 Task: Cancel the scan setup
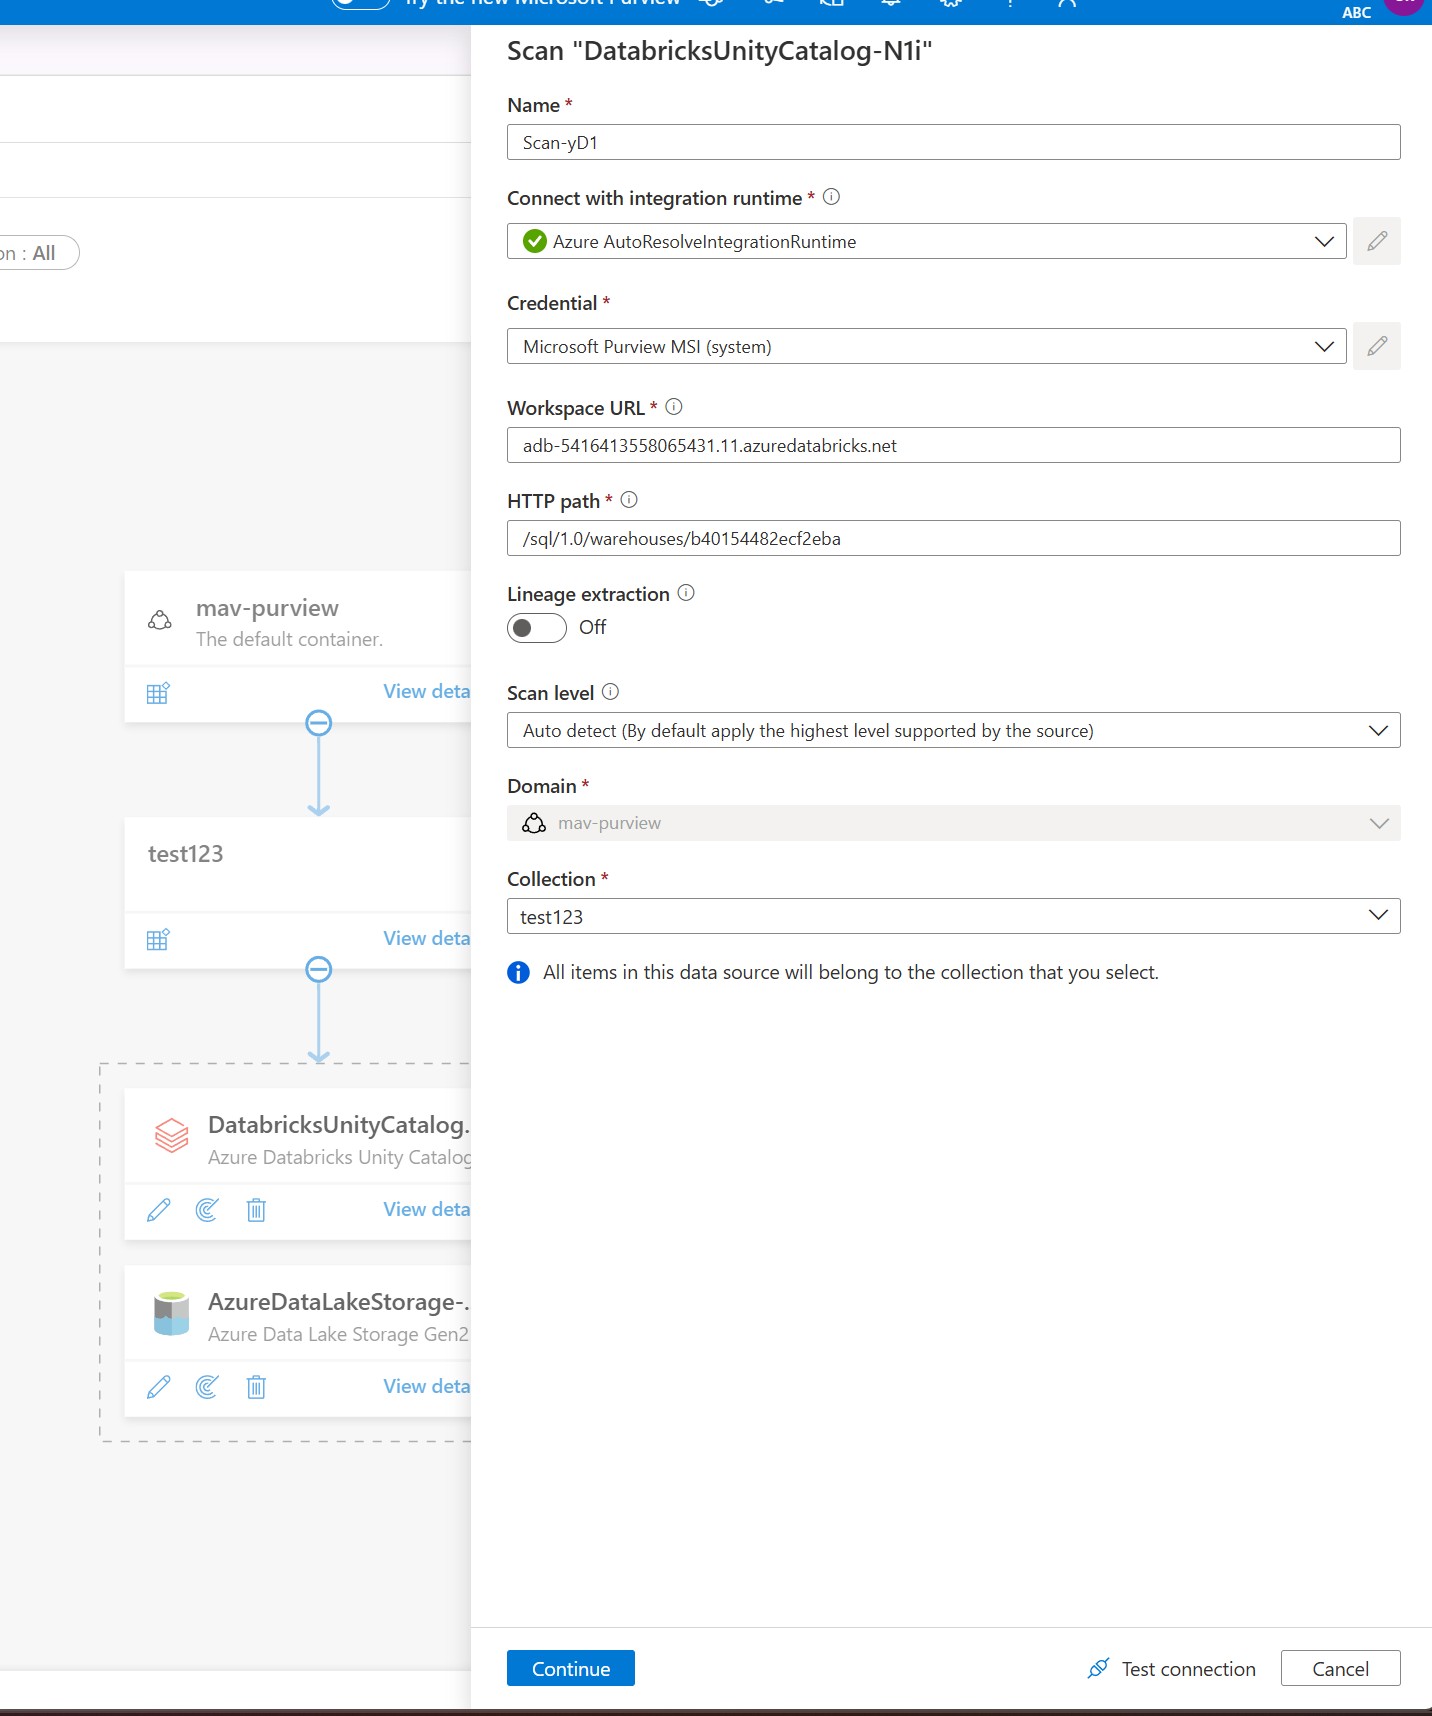click(x=1341, y=1668)
